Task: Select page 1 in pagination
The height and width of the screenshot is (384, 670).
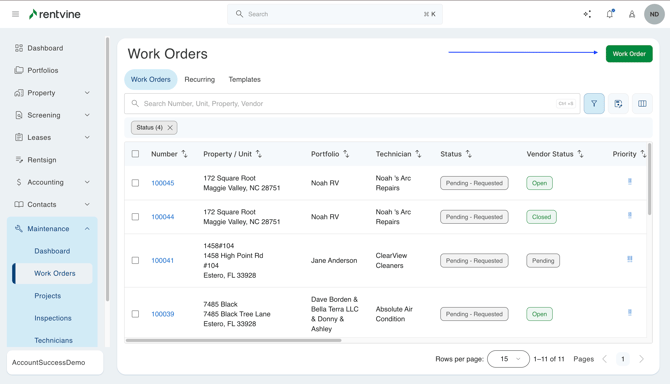Action: coord(623,359)
